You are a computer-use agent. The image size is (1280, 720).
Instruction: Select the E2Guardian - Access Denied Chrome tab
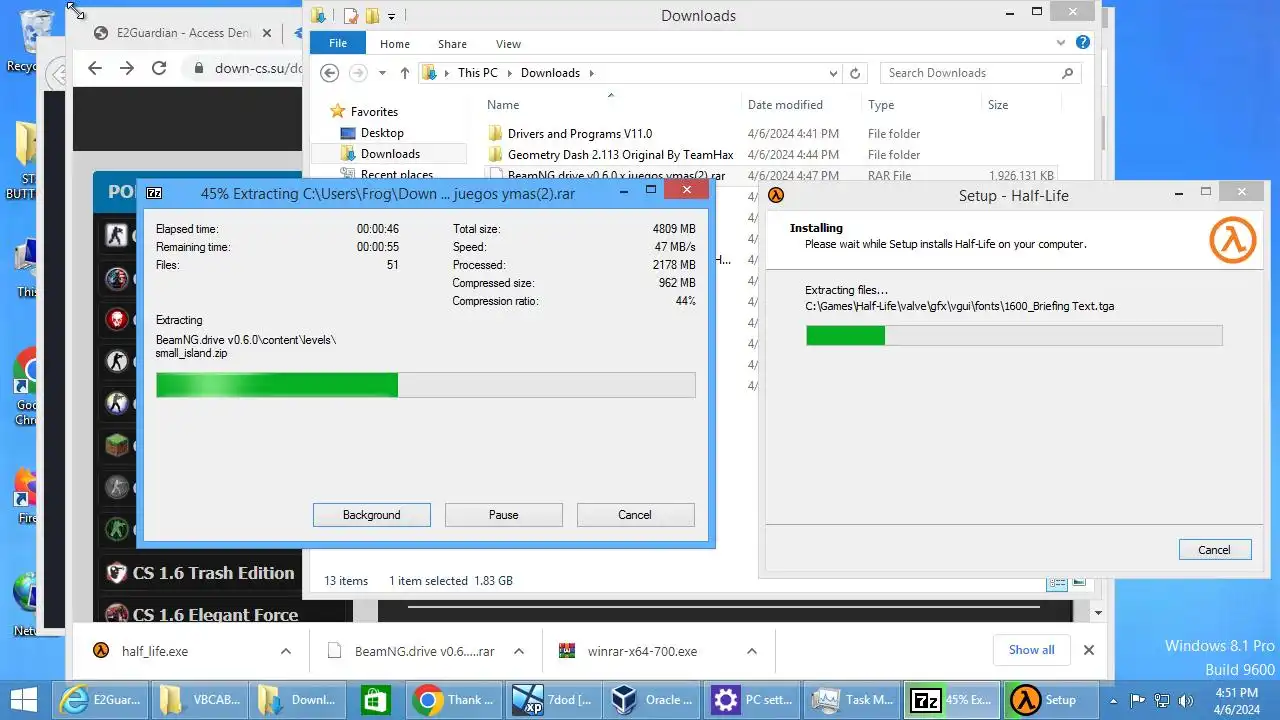tap(182, 32)
